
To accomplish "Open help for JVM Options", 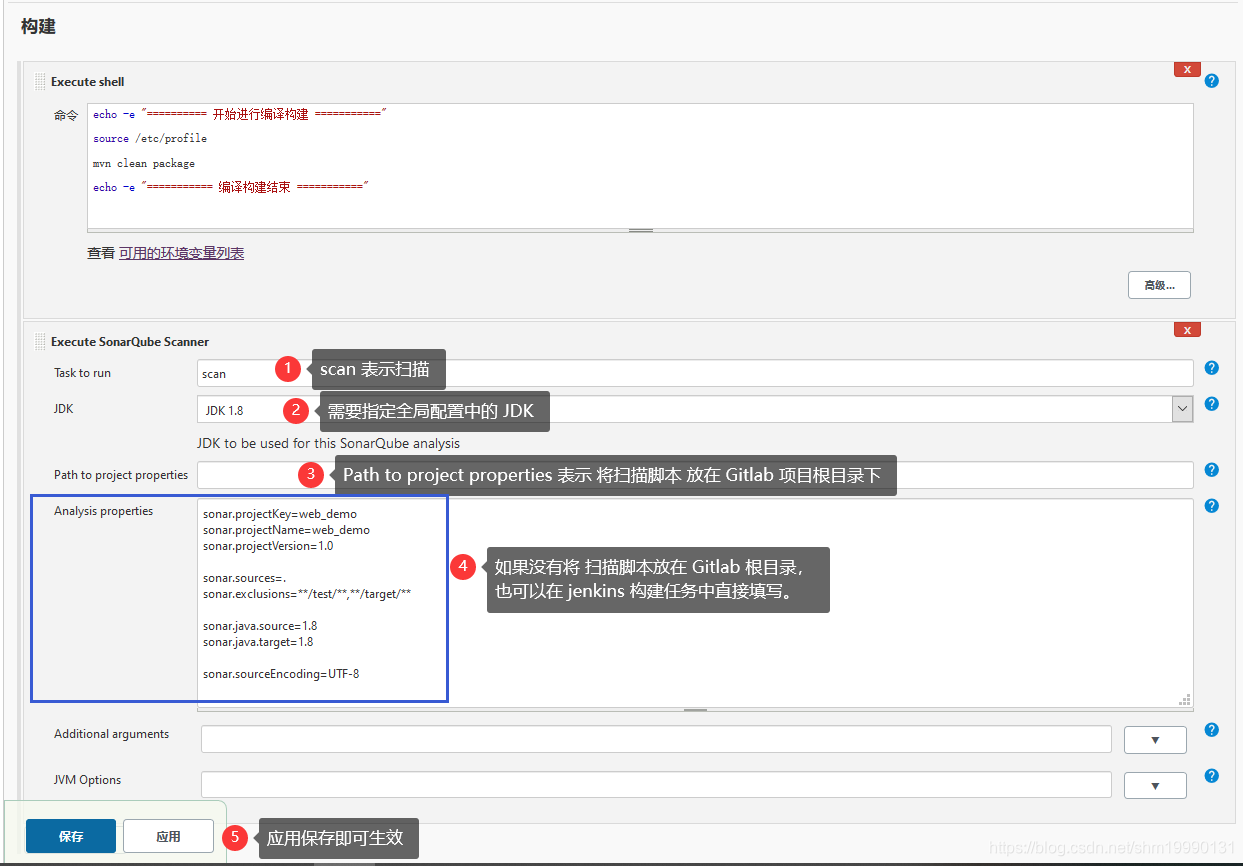I will tap(1212, 776).
